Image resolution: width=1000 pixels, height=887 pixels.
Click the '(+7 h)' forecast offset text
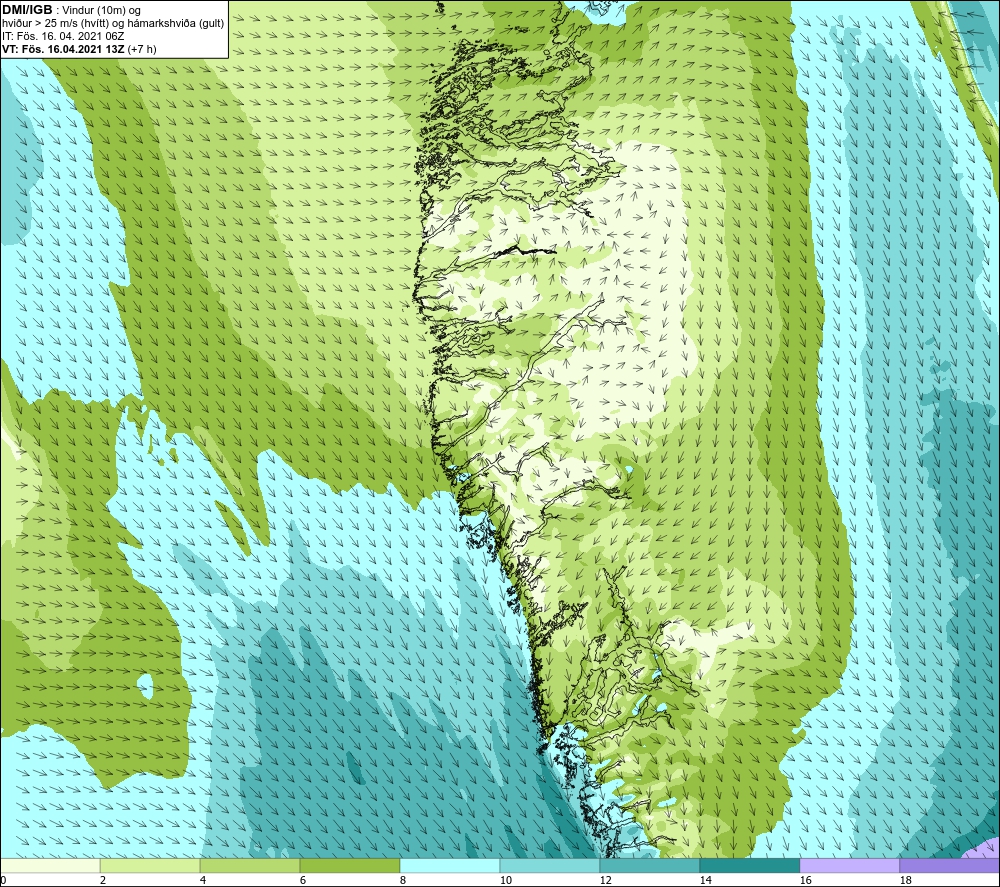coord(142,49)
